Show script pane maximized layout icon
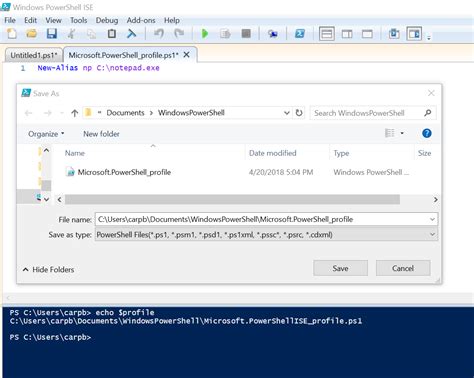 [367, 34]
